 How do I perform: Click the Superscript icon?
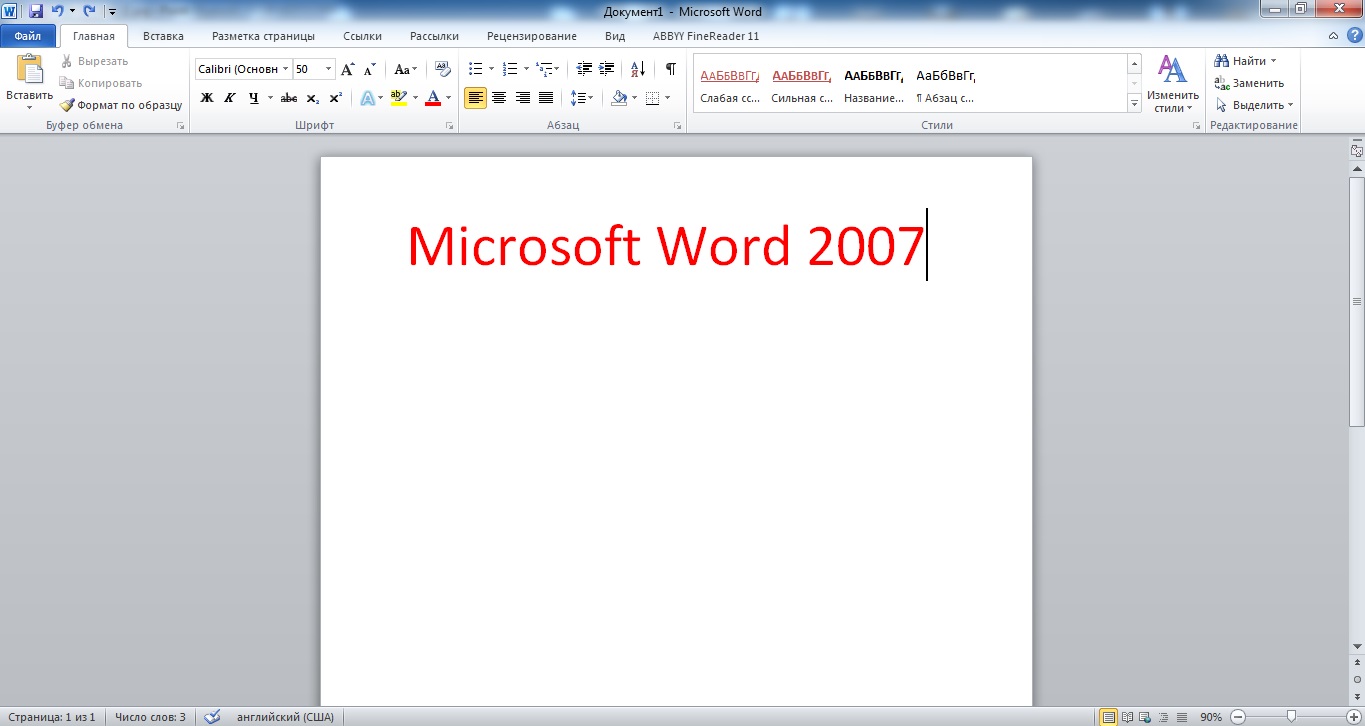click(335, 97)
